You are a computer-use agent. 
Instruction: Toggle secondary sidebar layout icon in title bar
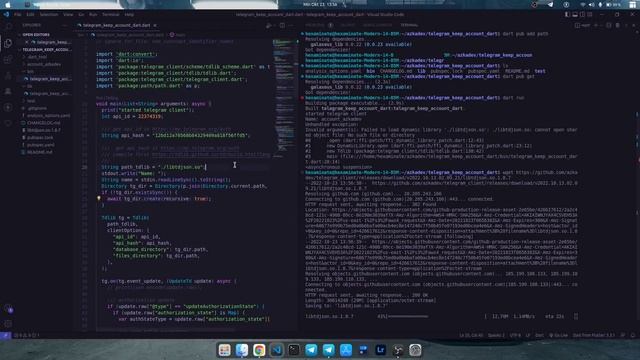click(582, 14)
